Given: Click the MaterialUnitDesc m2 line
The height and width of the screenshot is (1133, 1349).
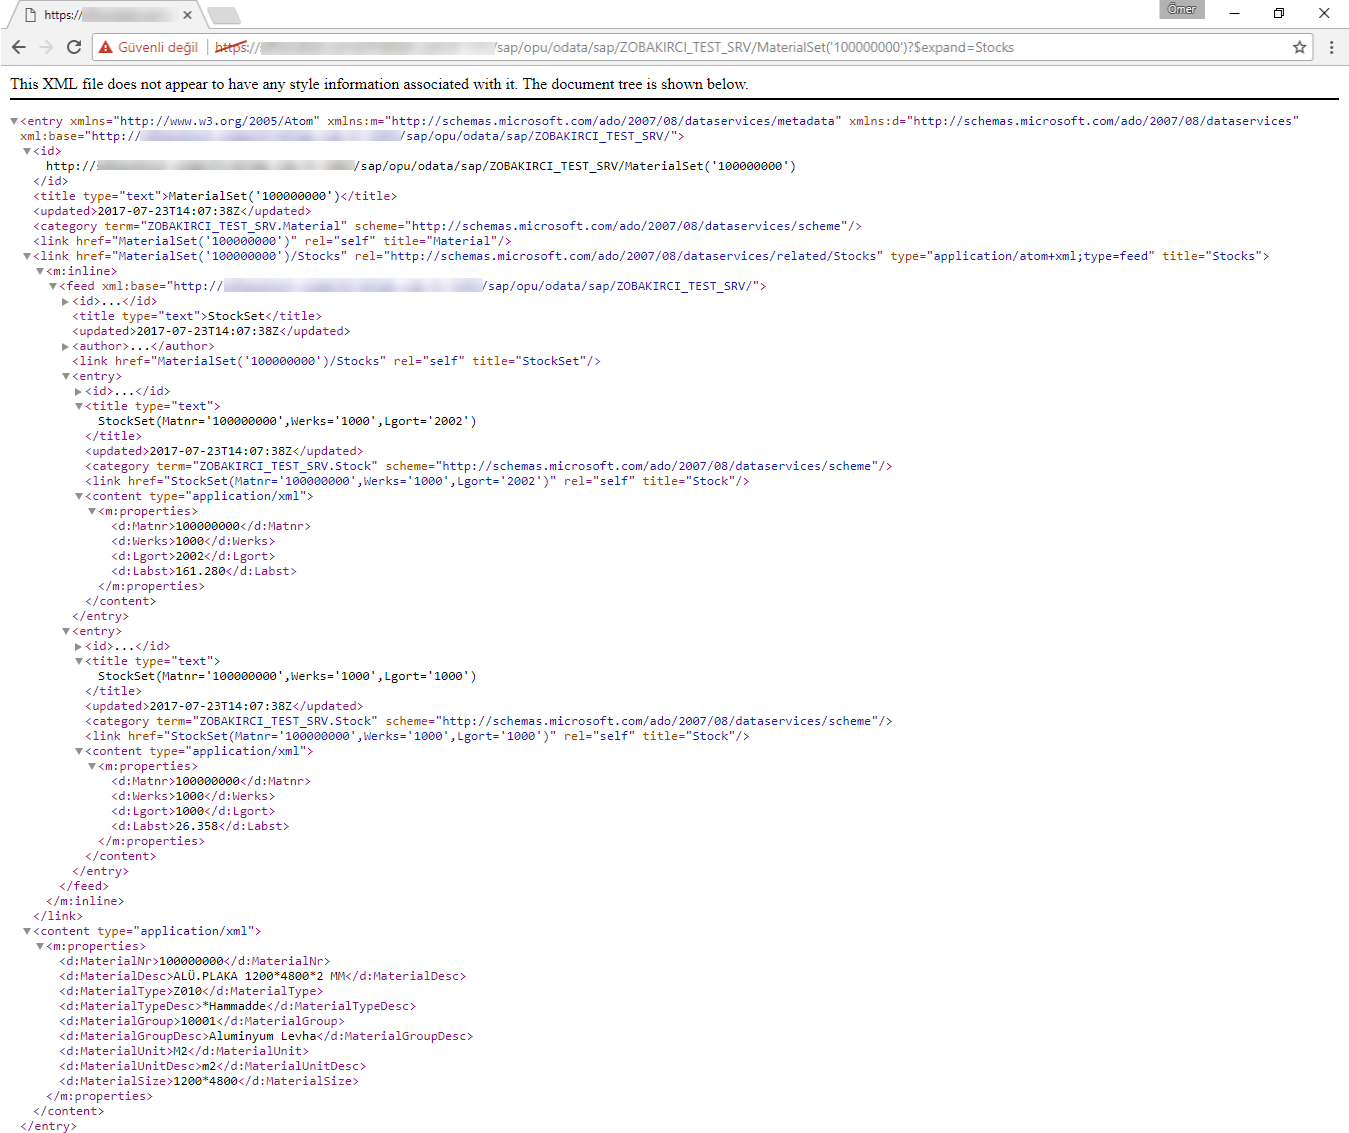Looking at the screenshot, I should [x=213, y=1066].
